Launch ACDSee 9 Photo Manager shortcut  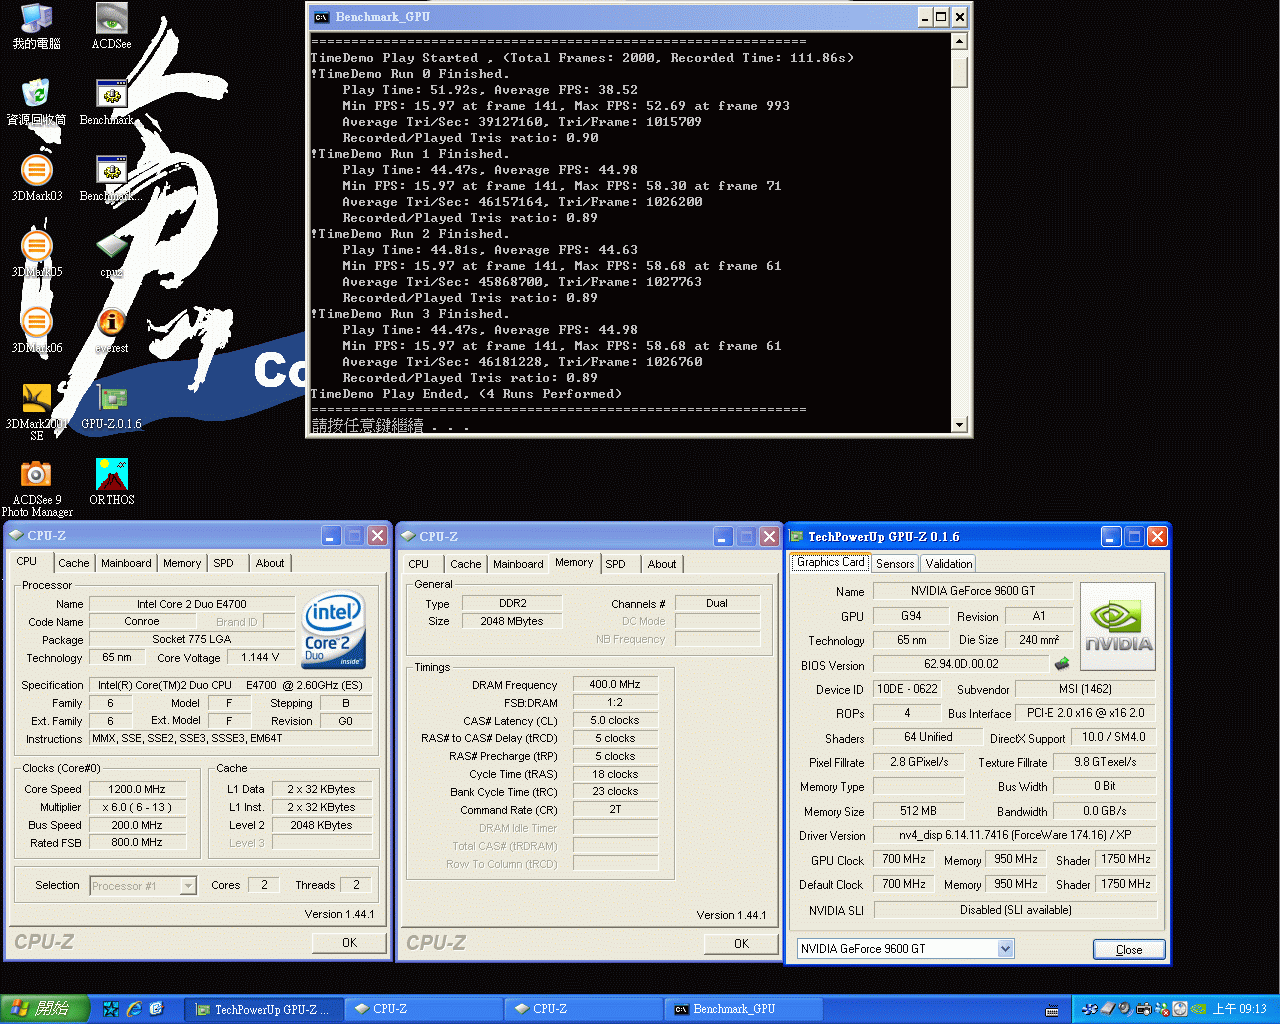click(36, 488)
